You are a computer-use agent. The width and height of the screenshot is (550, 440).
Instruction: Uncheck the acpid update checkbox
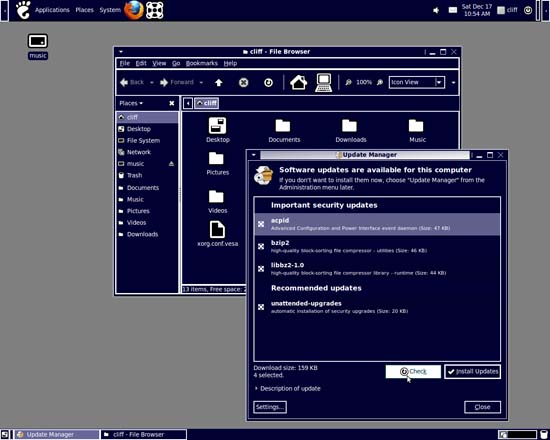[261, 224]
